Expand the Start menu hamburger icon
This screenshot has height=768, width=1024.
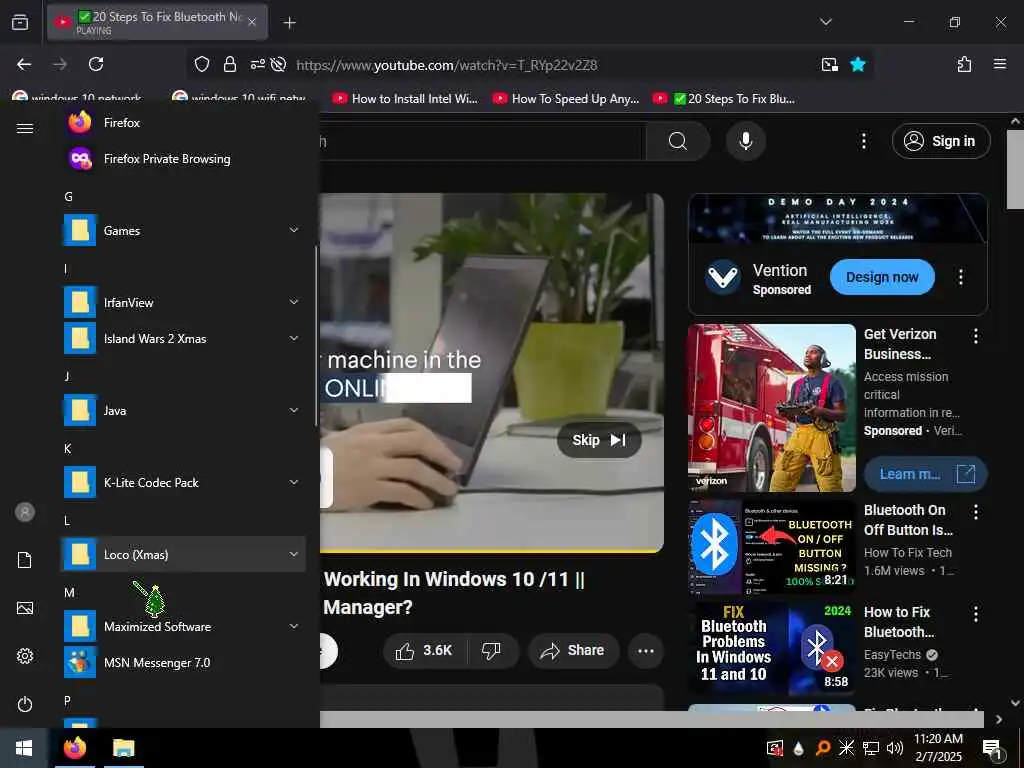tap(25, 128)
